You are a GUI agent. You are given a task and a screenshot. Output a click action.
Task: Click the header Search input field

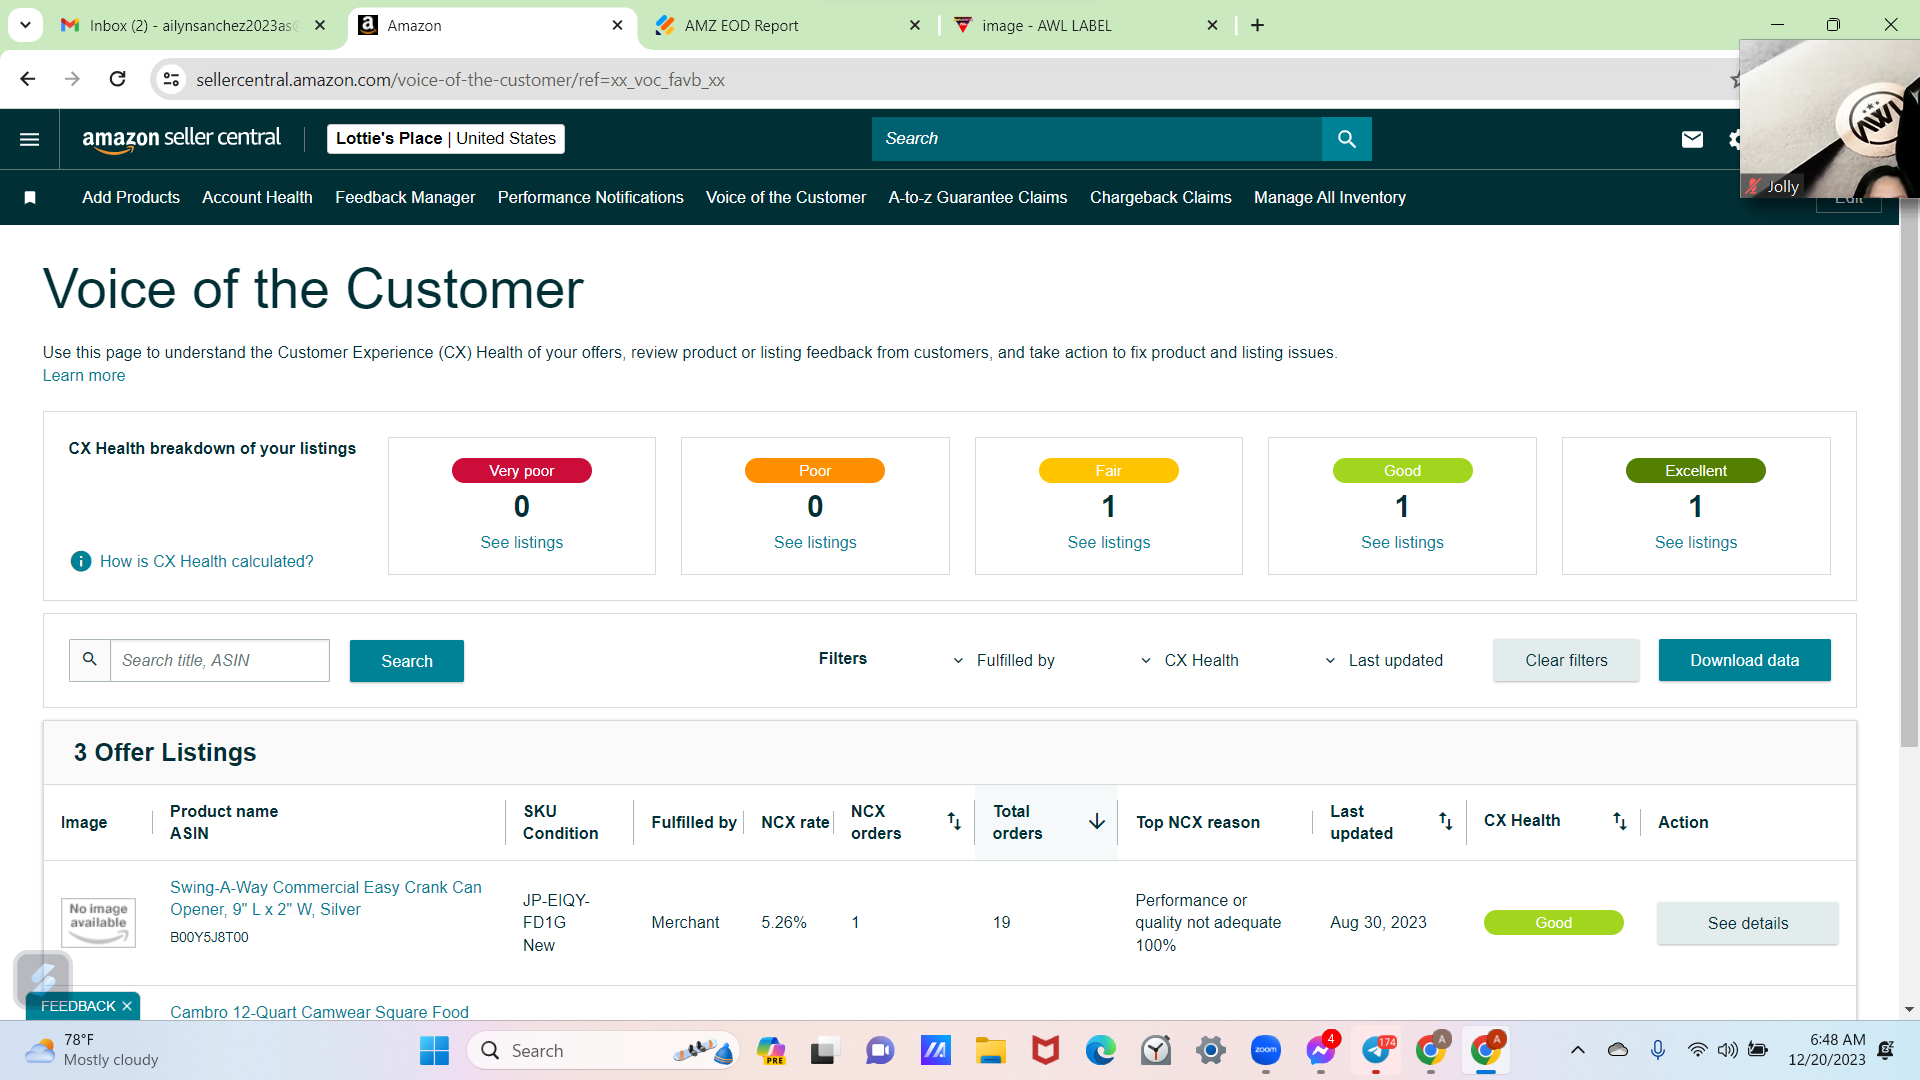point(1097,139)
